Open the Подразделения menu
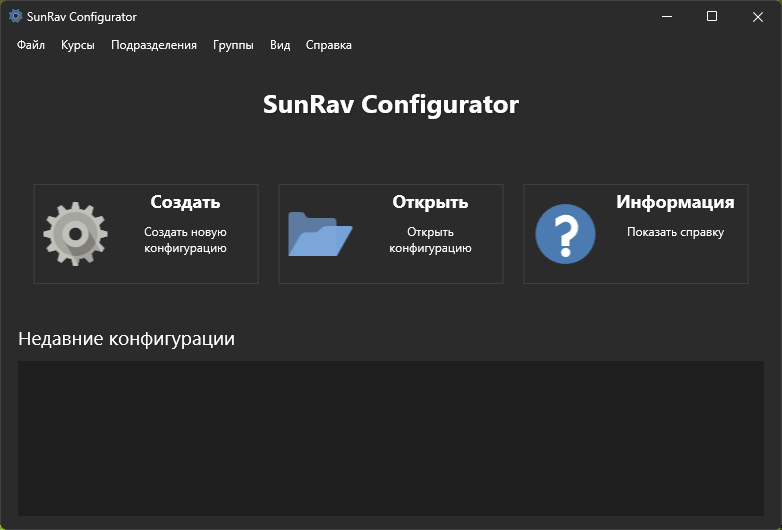The height and width of the screenshot is (530, 782). click(x=154, y=45)
